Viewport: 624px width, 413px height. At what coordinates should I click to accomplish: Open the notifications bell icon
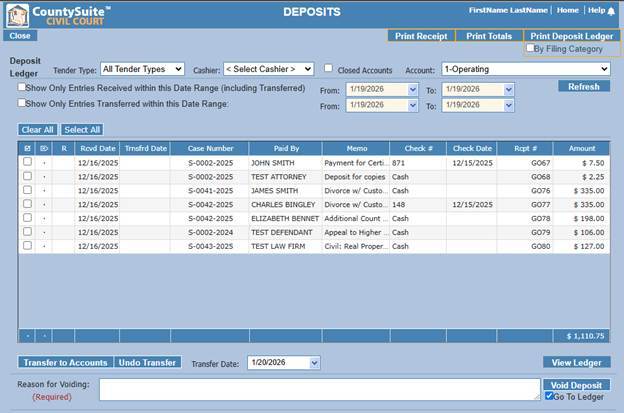(x=611, y=11)
